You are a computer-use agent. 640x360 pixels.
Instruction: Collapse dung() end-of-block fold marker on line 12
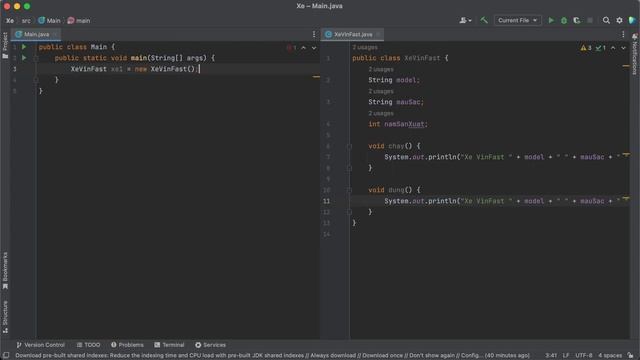pyautogui.click(x=349, y=212)
